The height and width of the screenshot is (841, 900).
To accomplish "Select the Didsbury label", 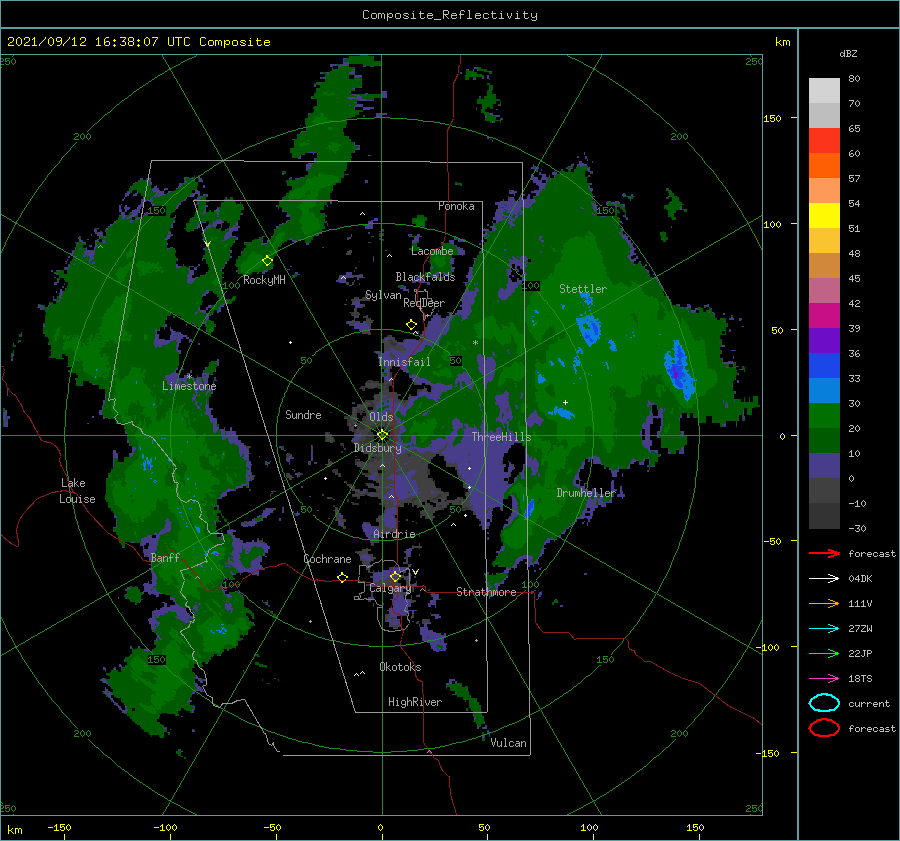I will [377, 448].
